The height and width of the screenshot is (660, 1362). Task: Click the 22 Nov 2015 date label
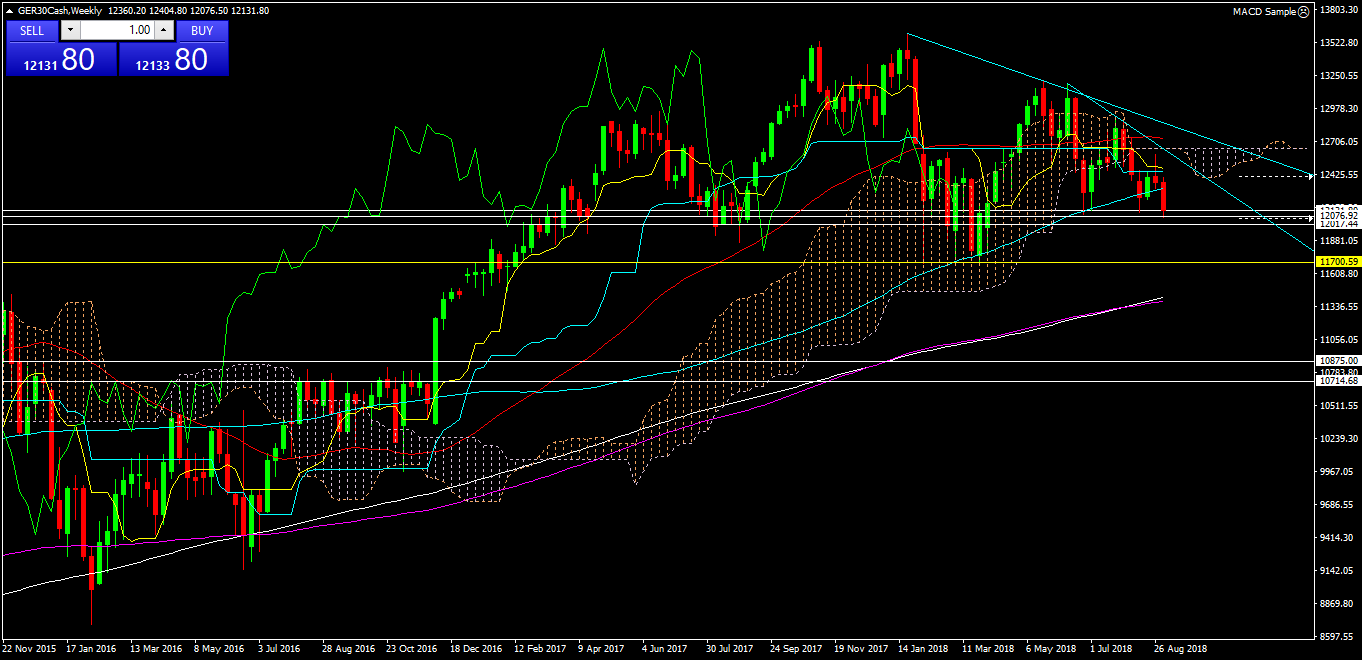tap(29, 648)
